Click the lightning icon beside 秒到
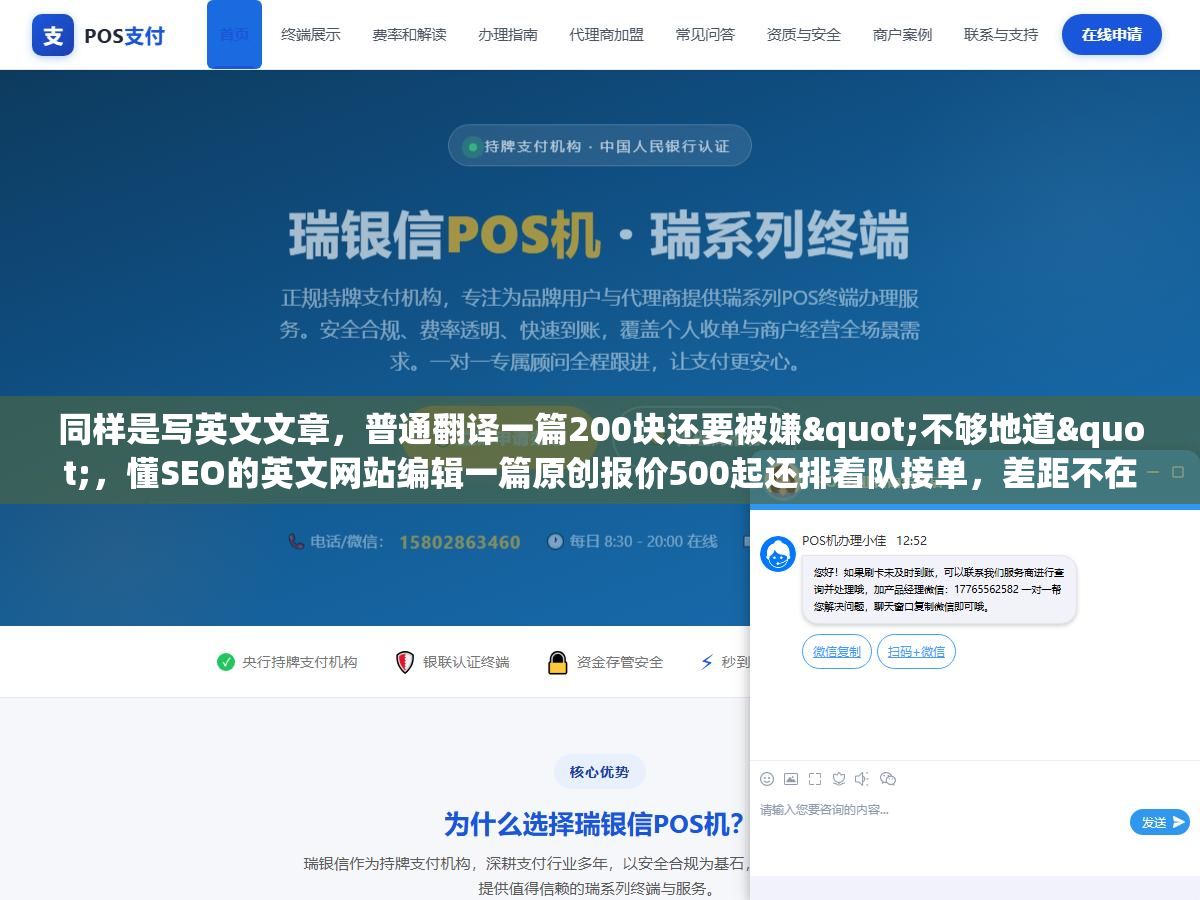 click(707, 662)
